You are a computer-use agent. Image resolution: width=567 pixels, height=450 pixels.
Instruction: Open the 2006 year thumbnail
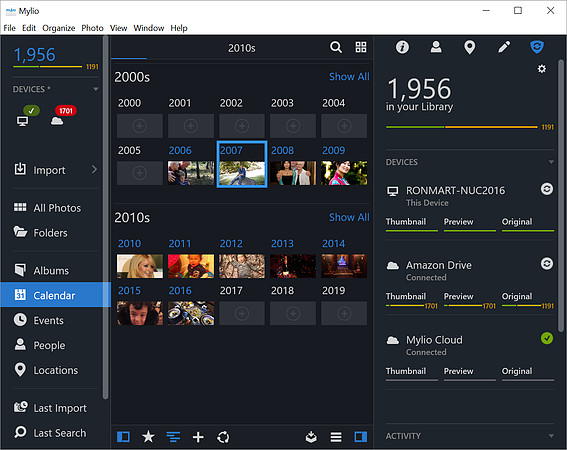[191, 173]
